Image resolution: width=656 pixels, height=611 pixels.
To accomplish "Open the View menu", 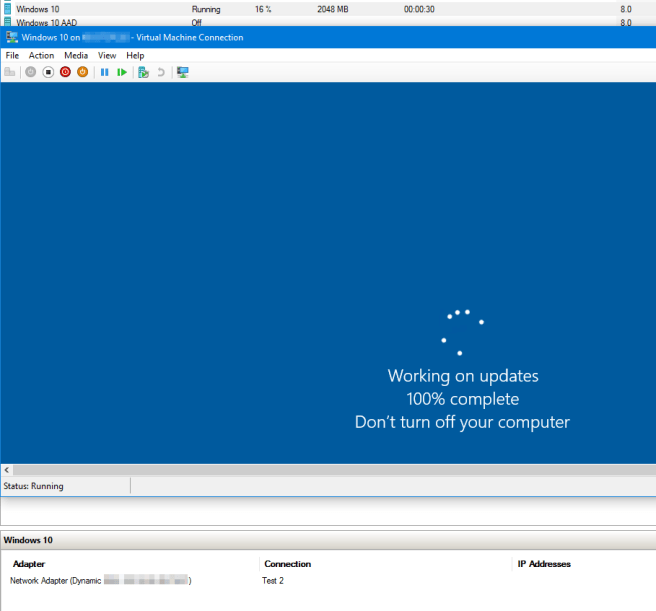I will tap(107, 55).
